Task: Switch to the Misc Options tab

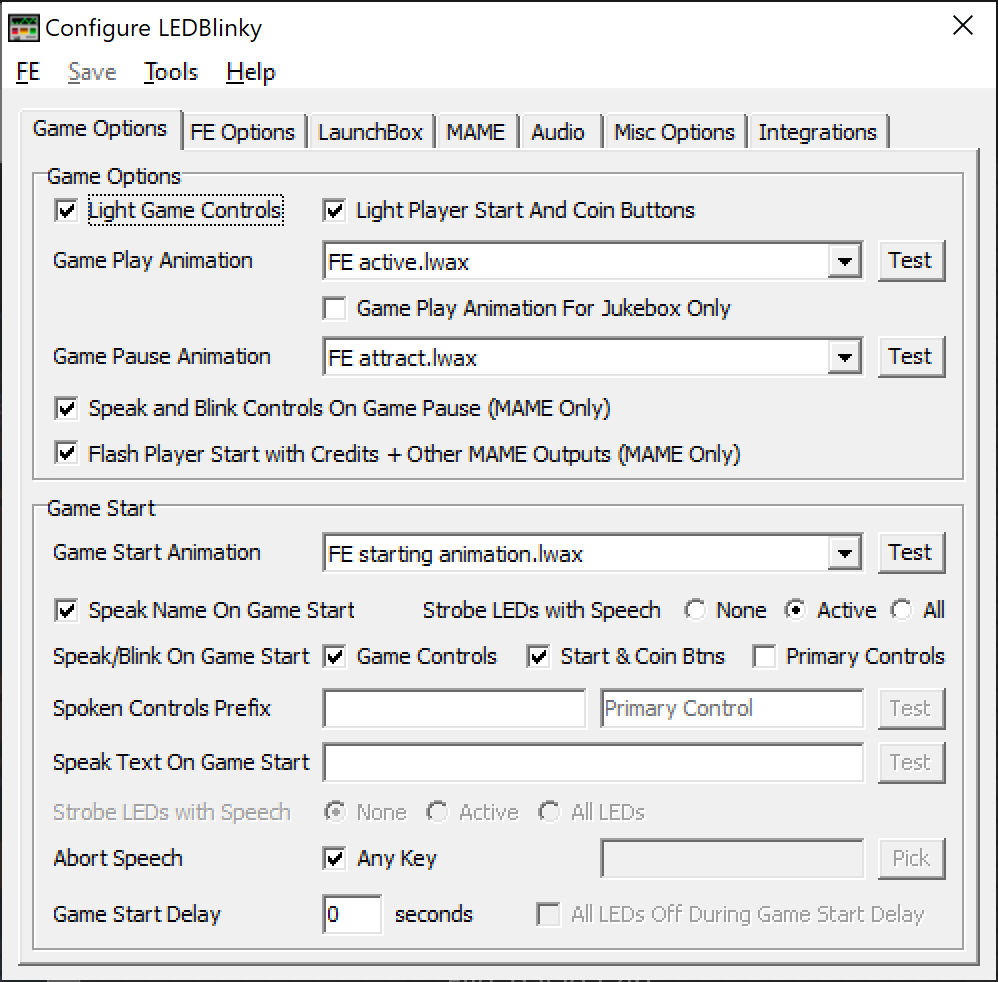Action: (674, 132)
